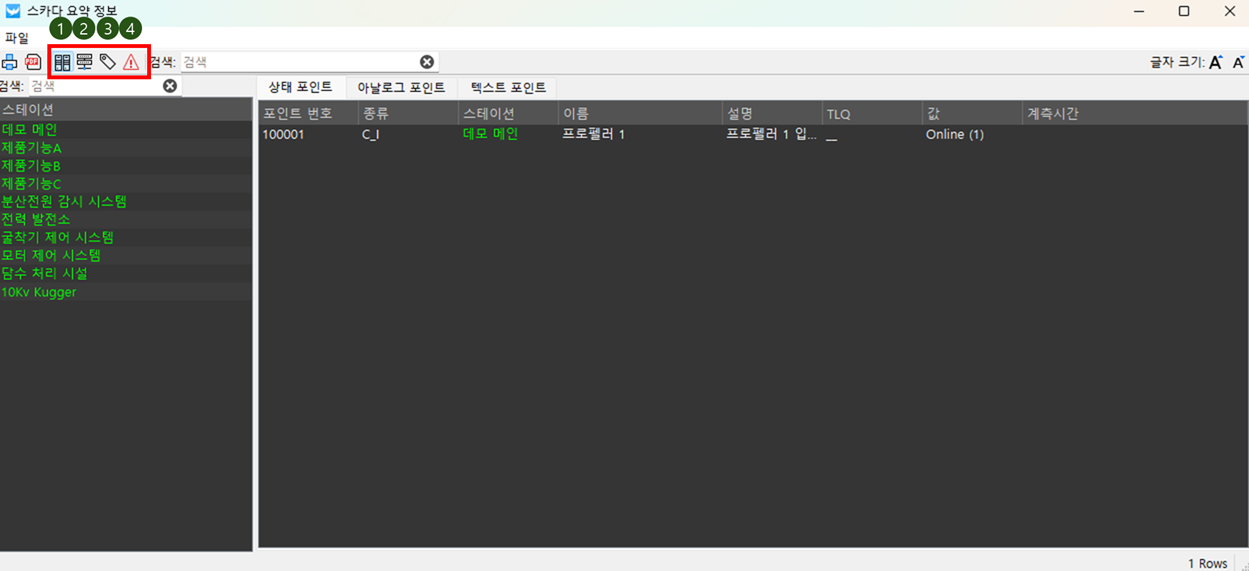Increase font size with the larger A icon
1249x571 pixels.
pos(1216,62)
